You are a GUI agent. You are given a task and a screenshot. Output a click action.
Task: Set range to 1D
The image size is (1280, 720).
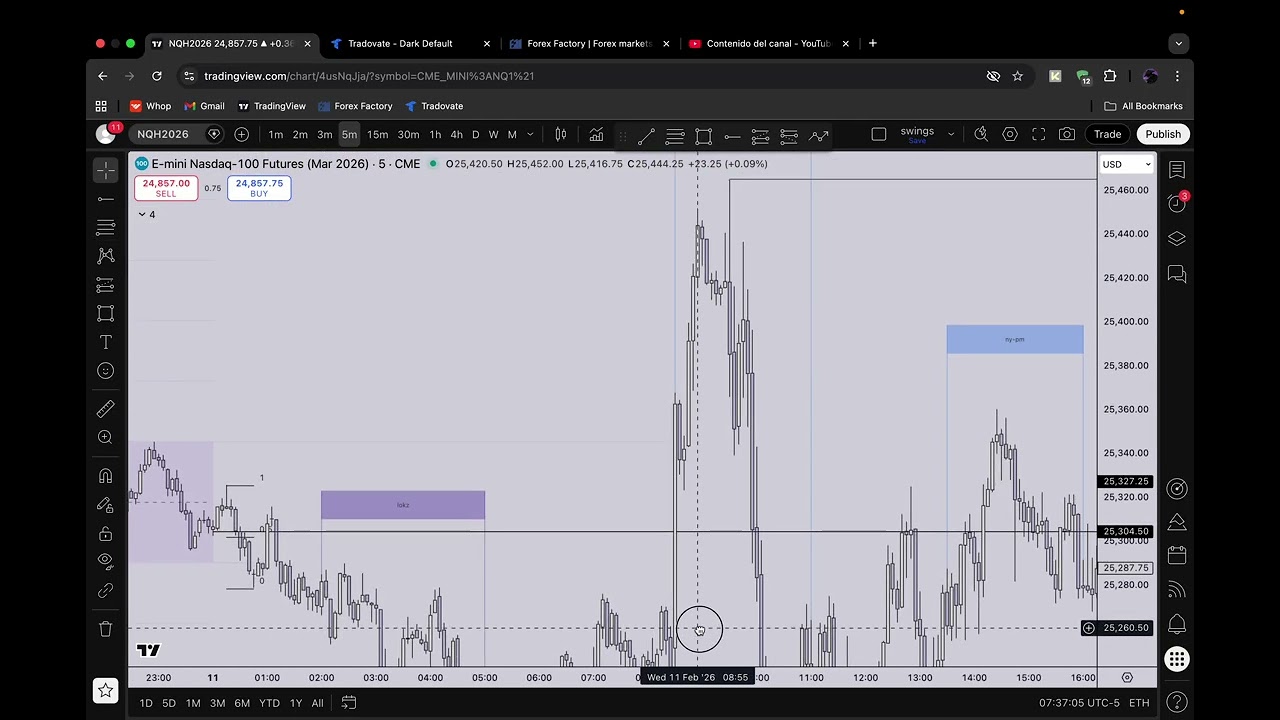click(146, 703)
